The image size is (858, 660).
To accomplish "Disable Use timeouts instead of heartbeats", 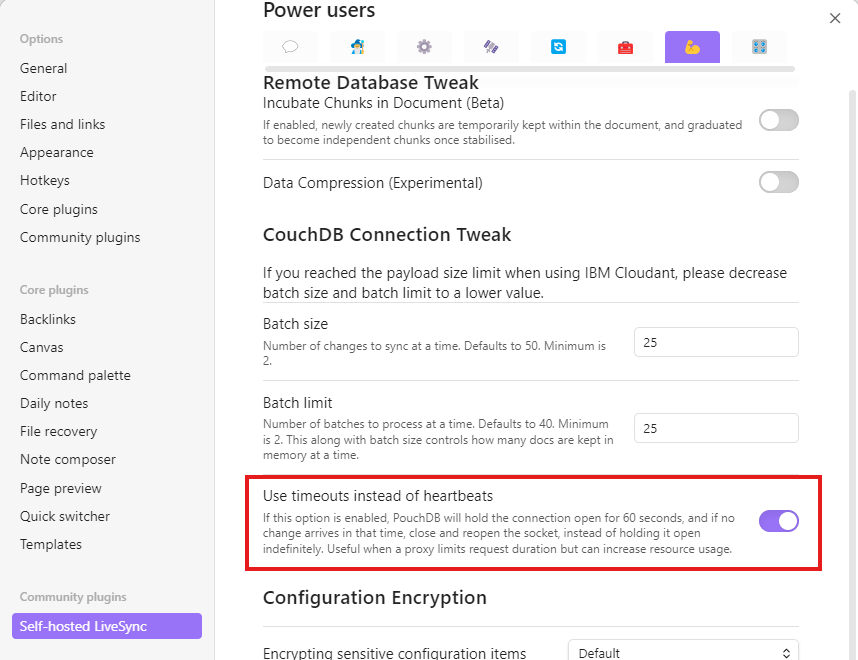I will [778, 521].
